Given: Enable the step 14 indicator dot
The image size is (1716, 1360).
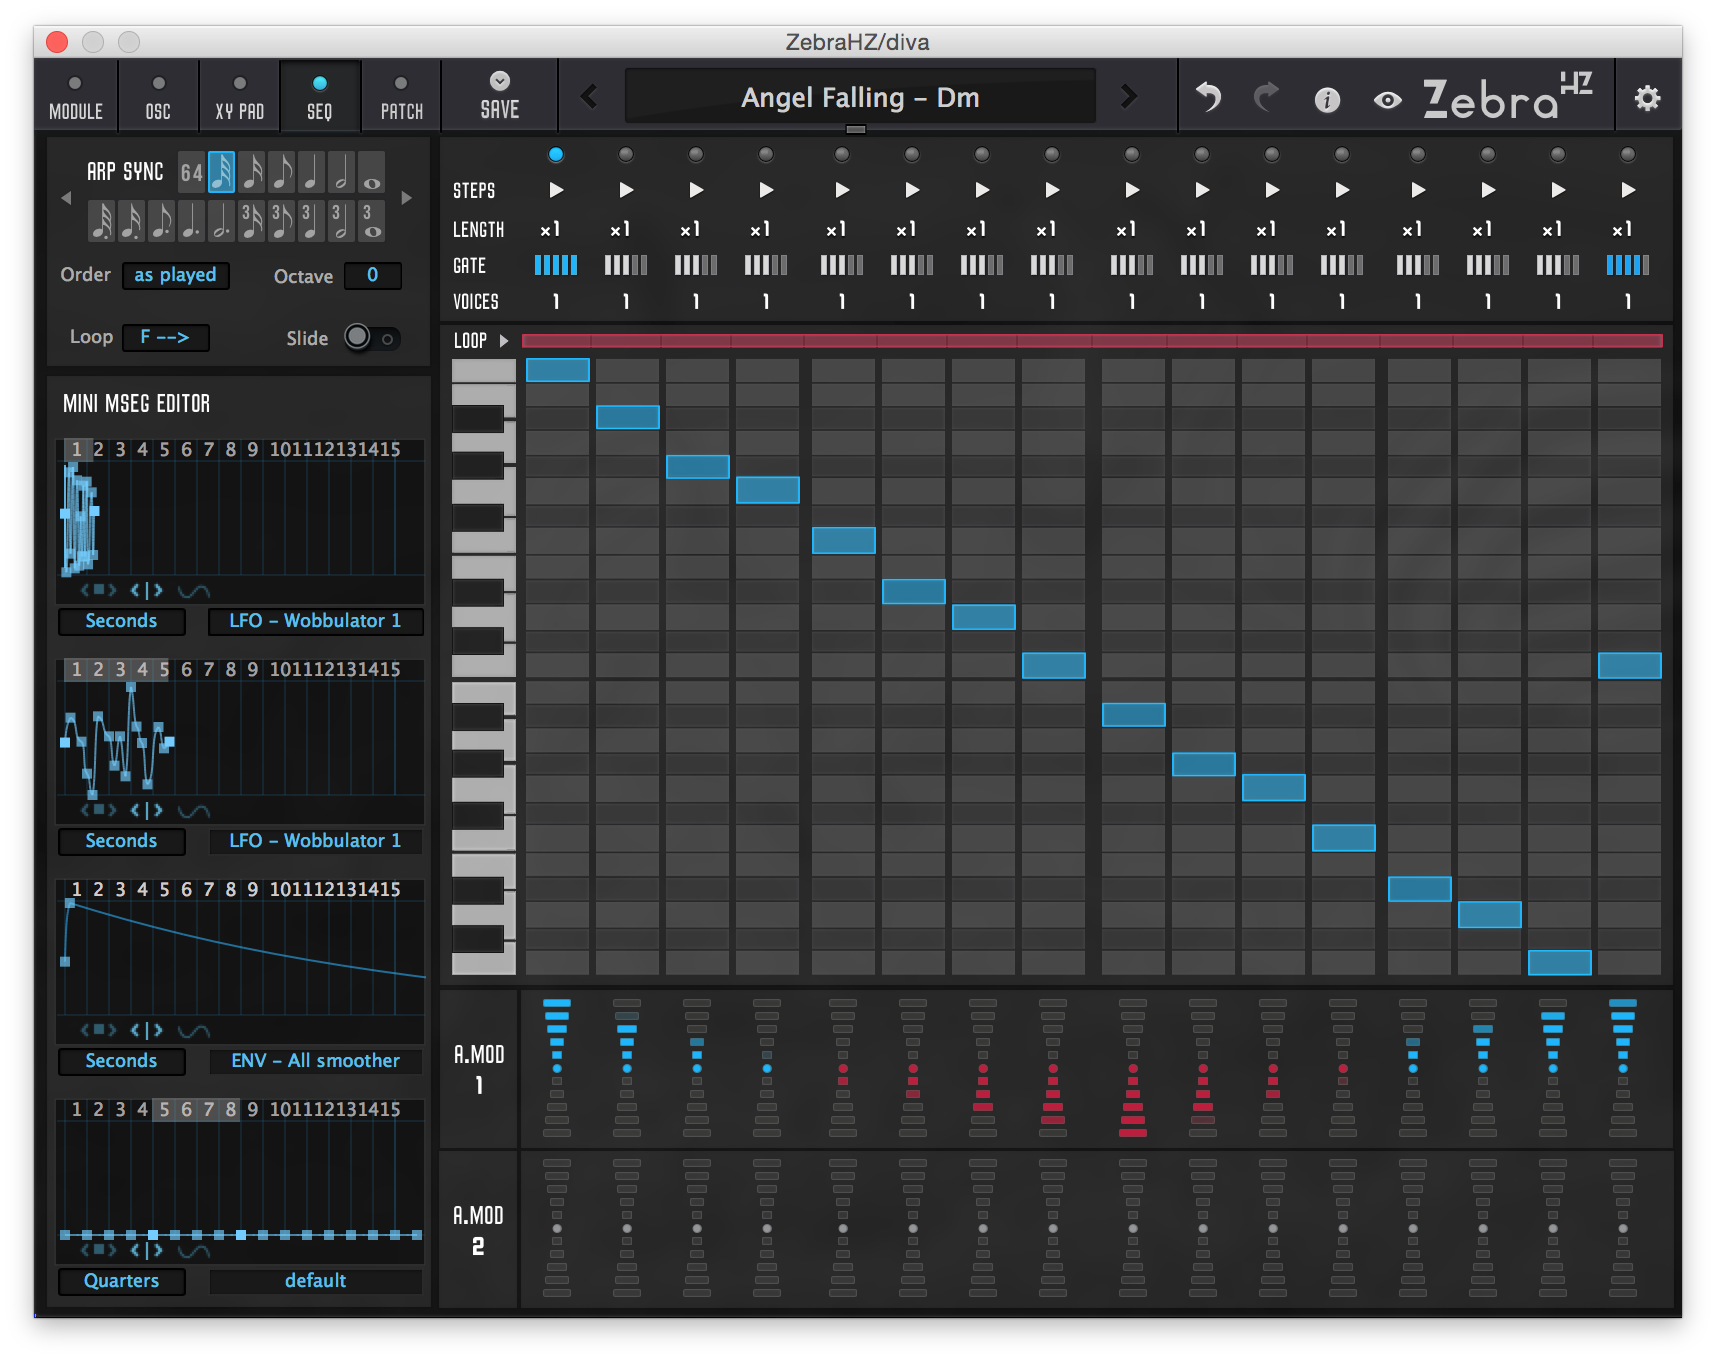Looking at the screenshot, I should (1488, 154).
